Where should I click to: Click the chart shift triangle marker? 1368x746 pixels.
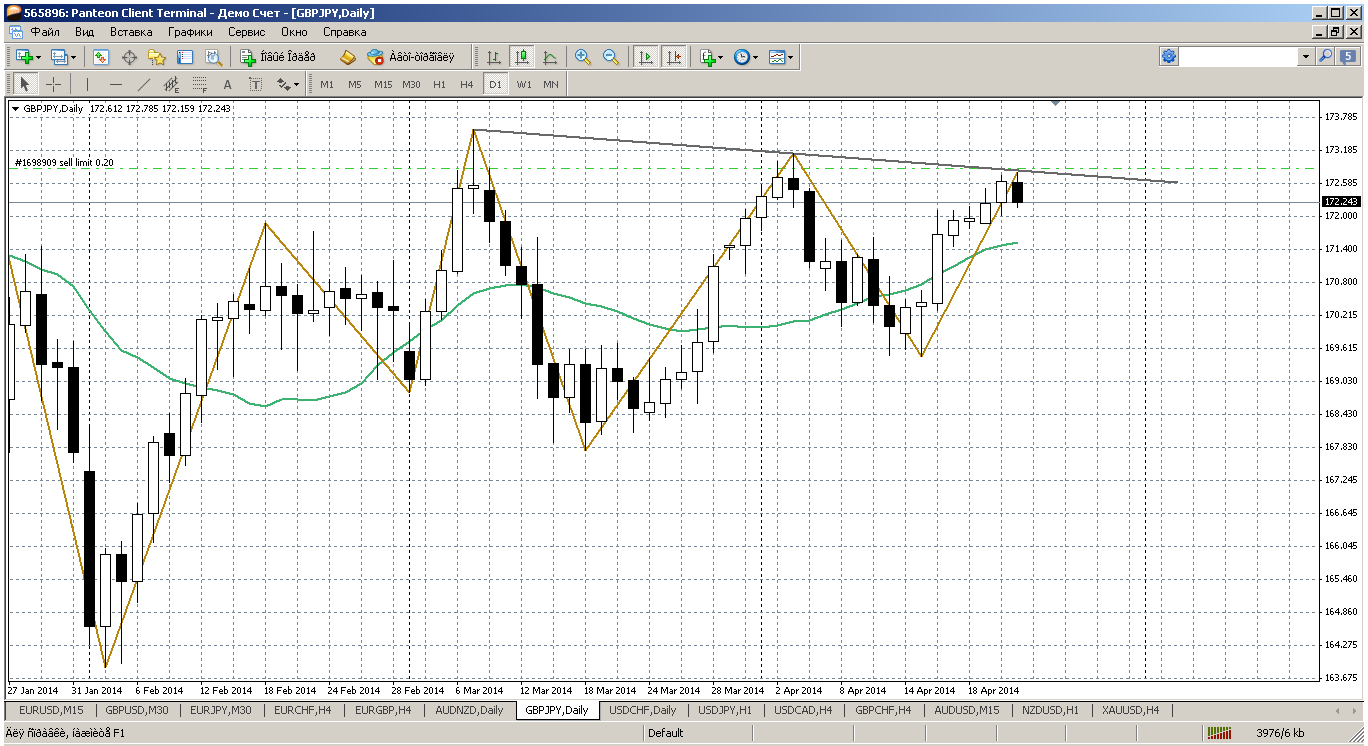1056,103
